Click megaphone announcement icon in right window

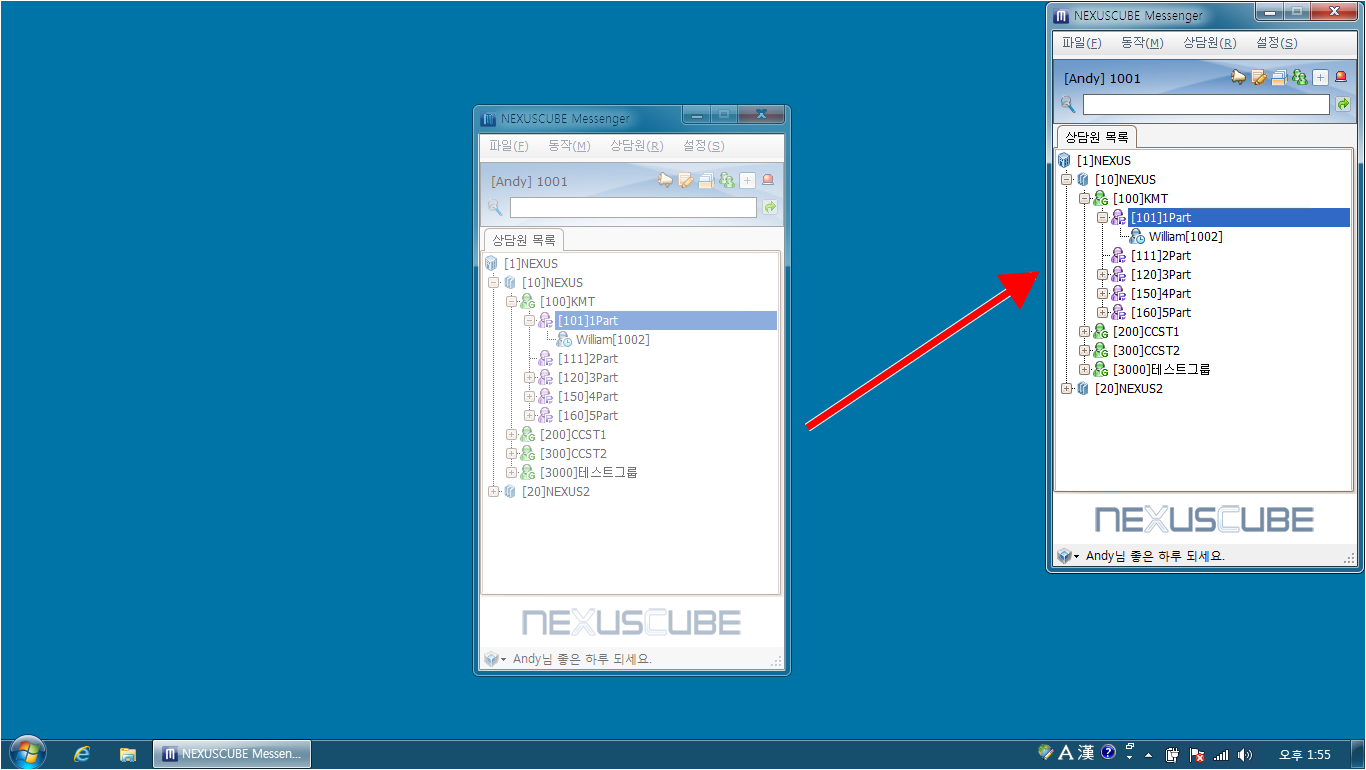coord(1239,77)
